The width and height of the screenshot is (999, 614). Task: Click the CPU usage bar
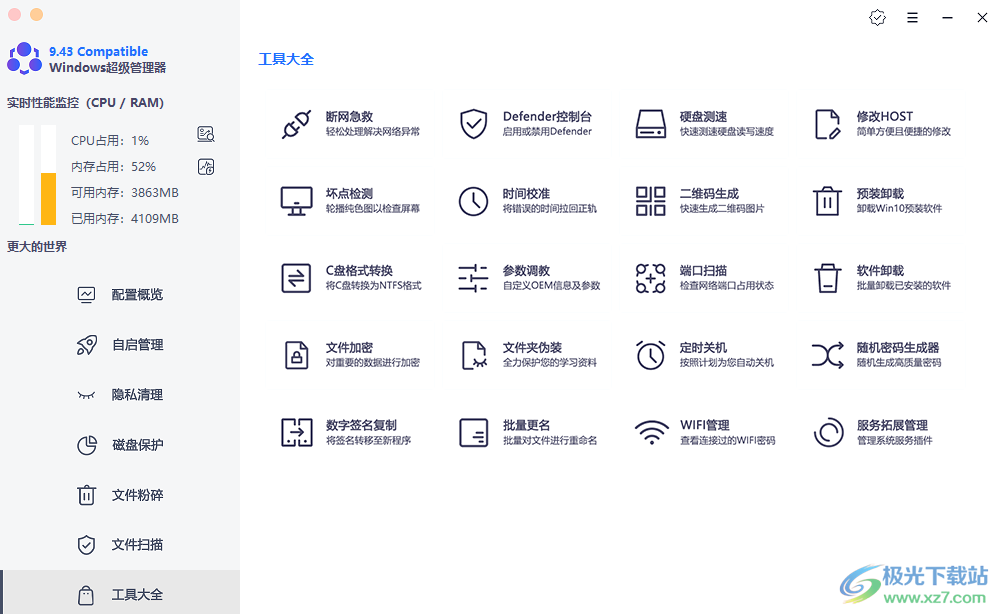[x=26, y=175]
